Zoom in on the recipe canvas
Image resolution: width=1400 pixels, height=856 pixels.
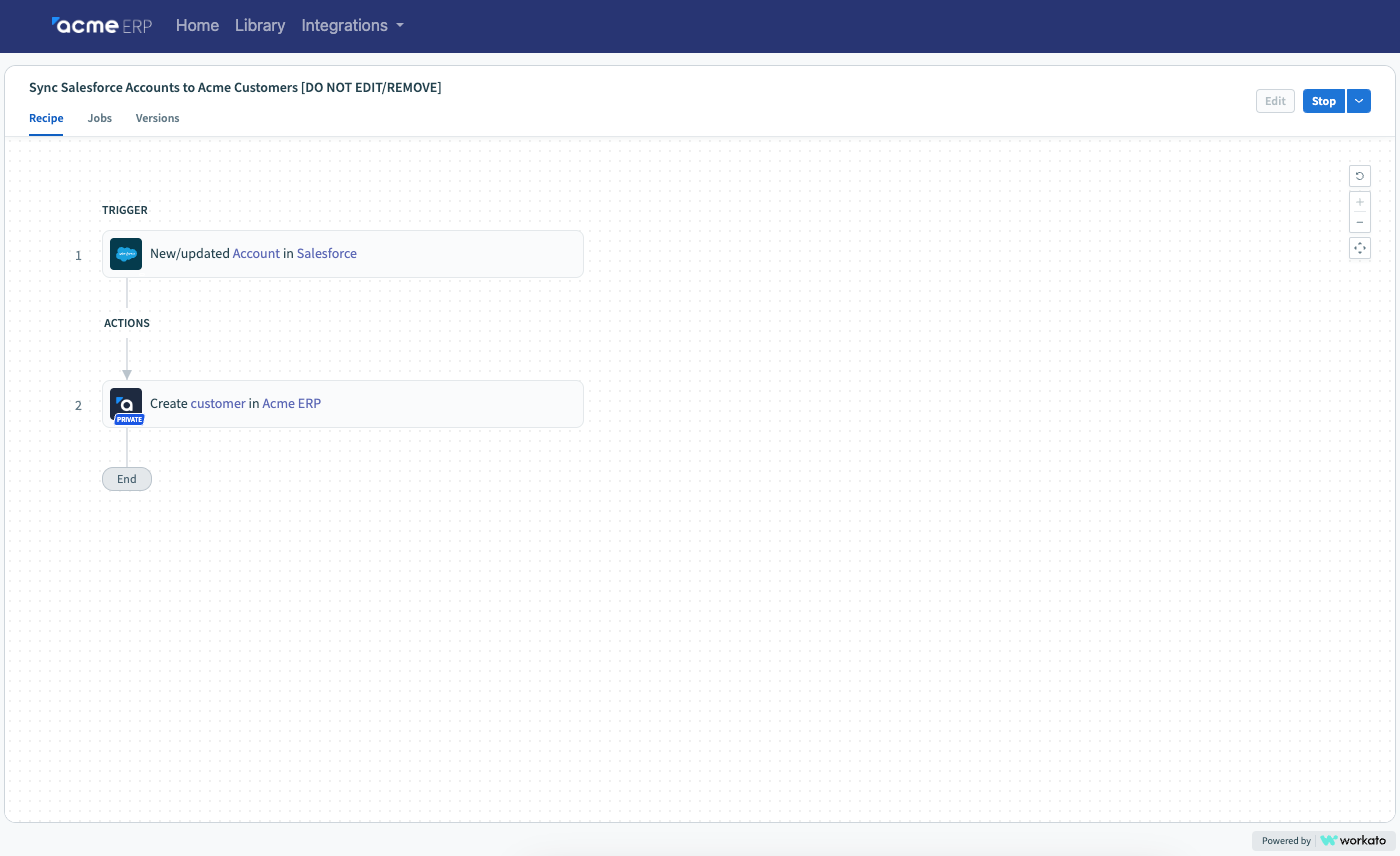[1359, 201]
